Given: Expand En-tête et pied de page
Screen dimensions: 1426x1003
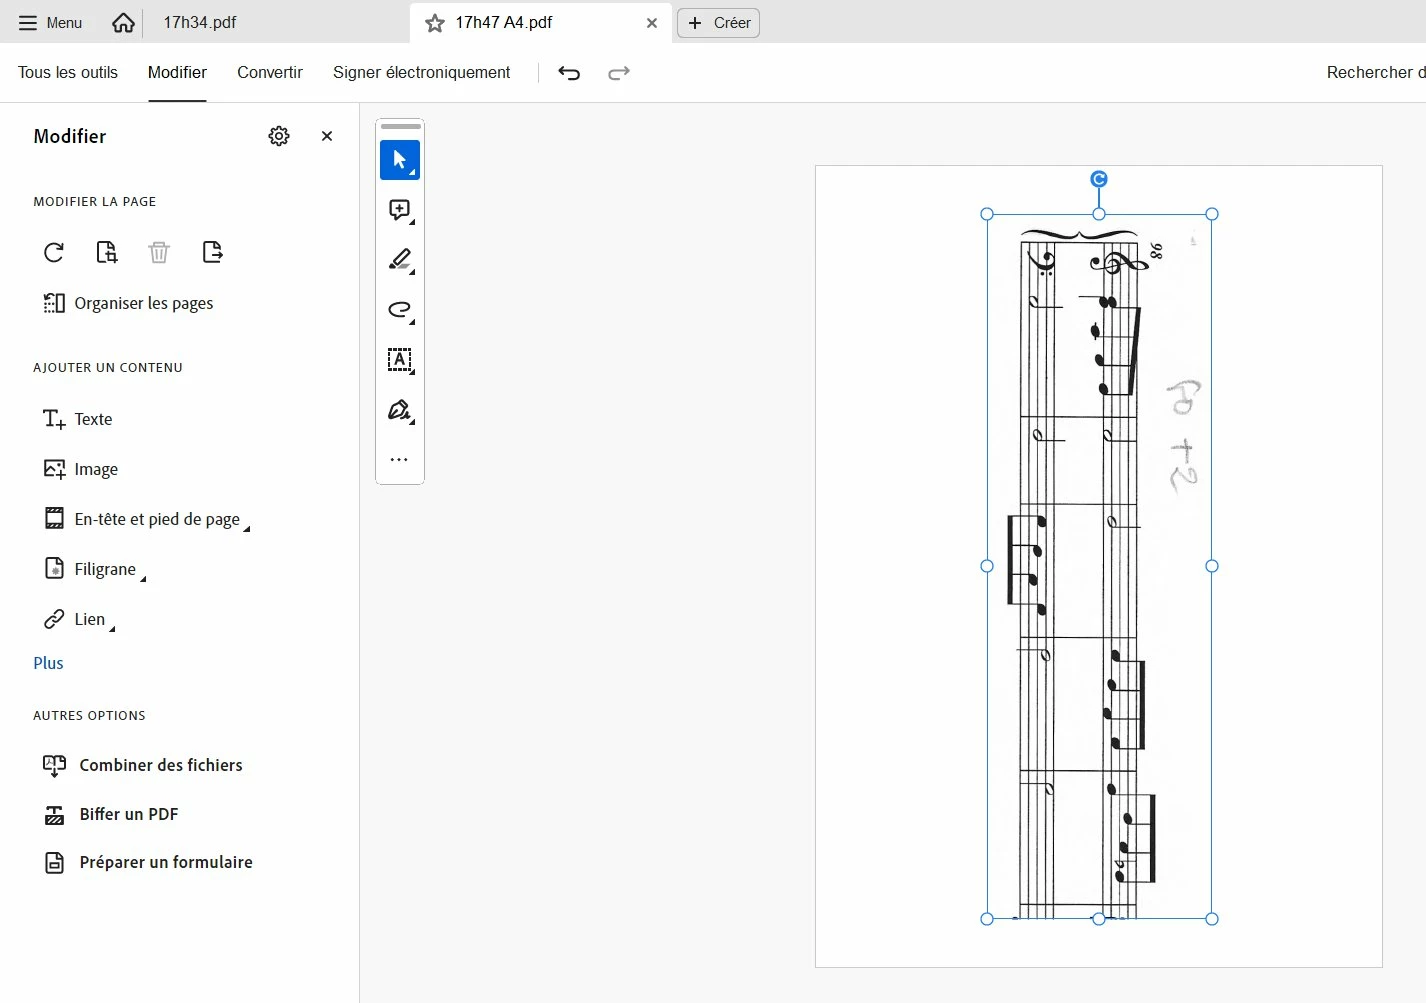Looking at the screenshot, I should [x=146, y=519].
